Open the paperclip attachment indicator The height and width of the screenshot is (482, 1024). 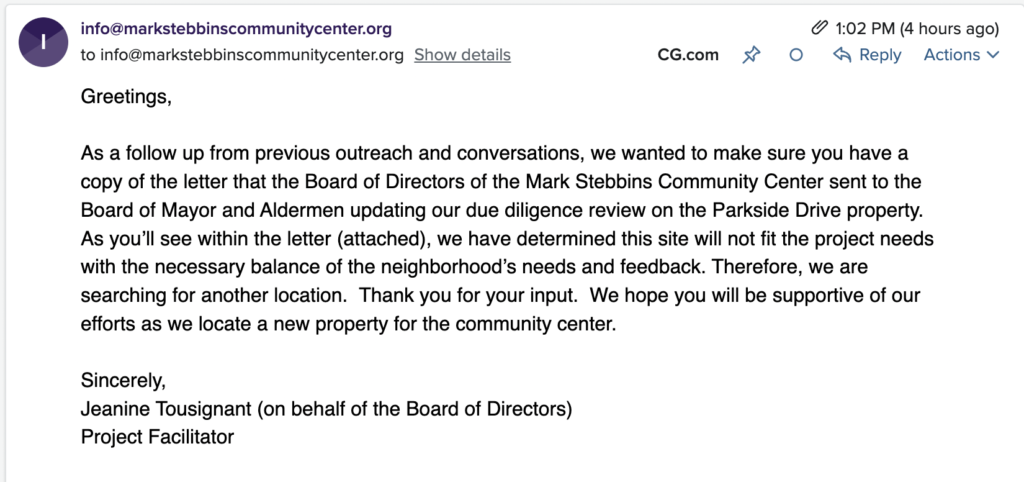coord(819,29)
